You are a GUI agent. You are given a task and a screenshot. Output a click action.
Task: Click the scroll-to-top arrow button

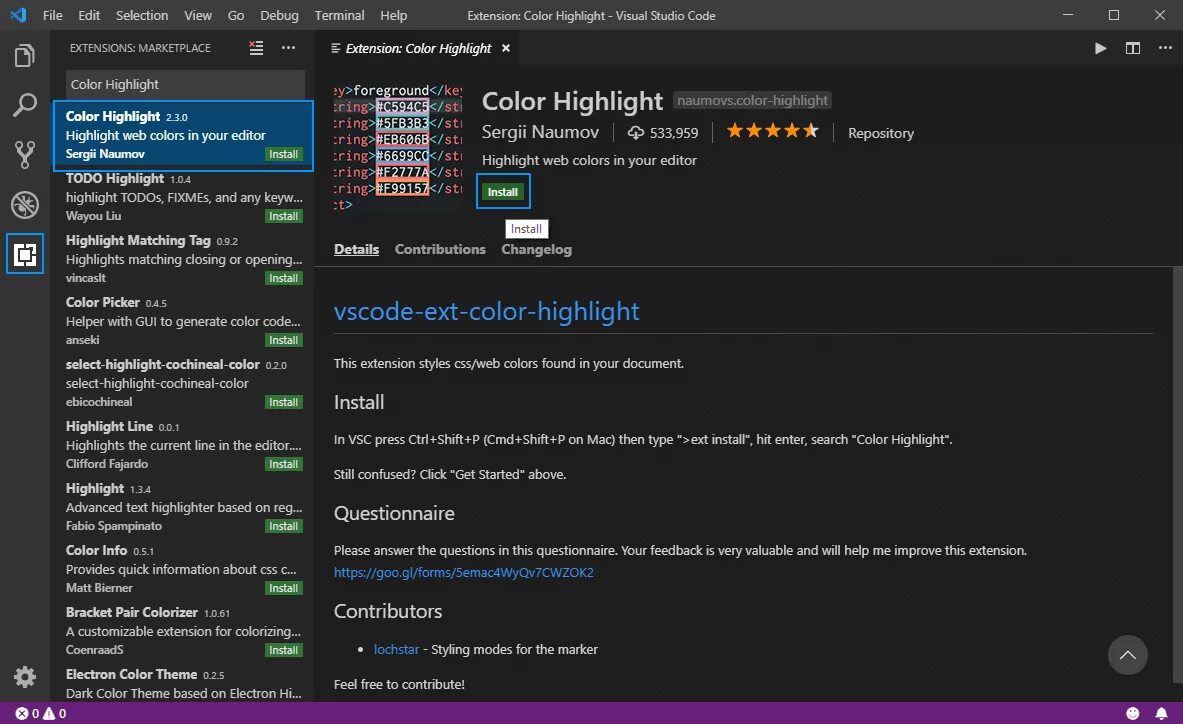(1127, 655)
